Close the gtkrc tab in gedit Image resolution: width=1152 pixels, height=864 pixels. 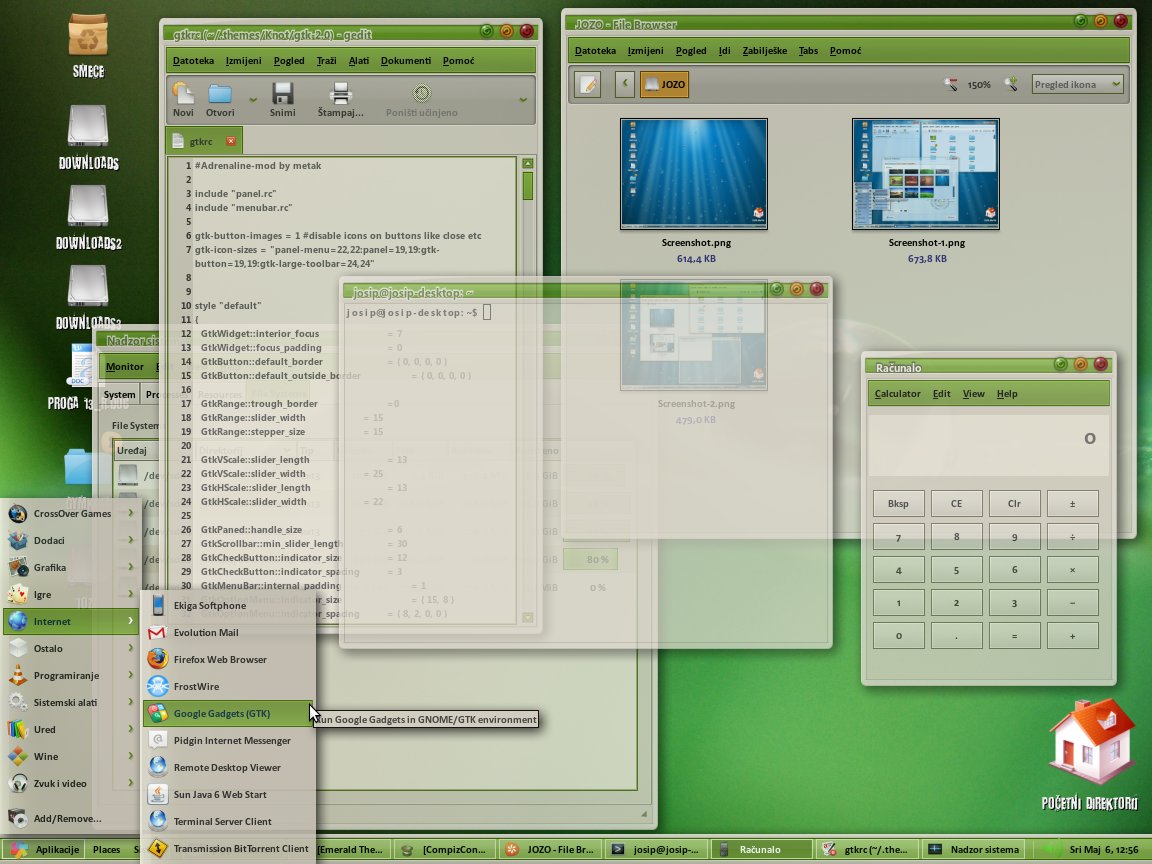click(x=231, y=141)
